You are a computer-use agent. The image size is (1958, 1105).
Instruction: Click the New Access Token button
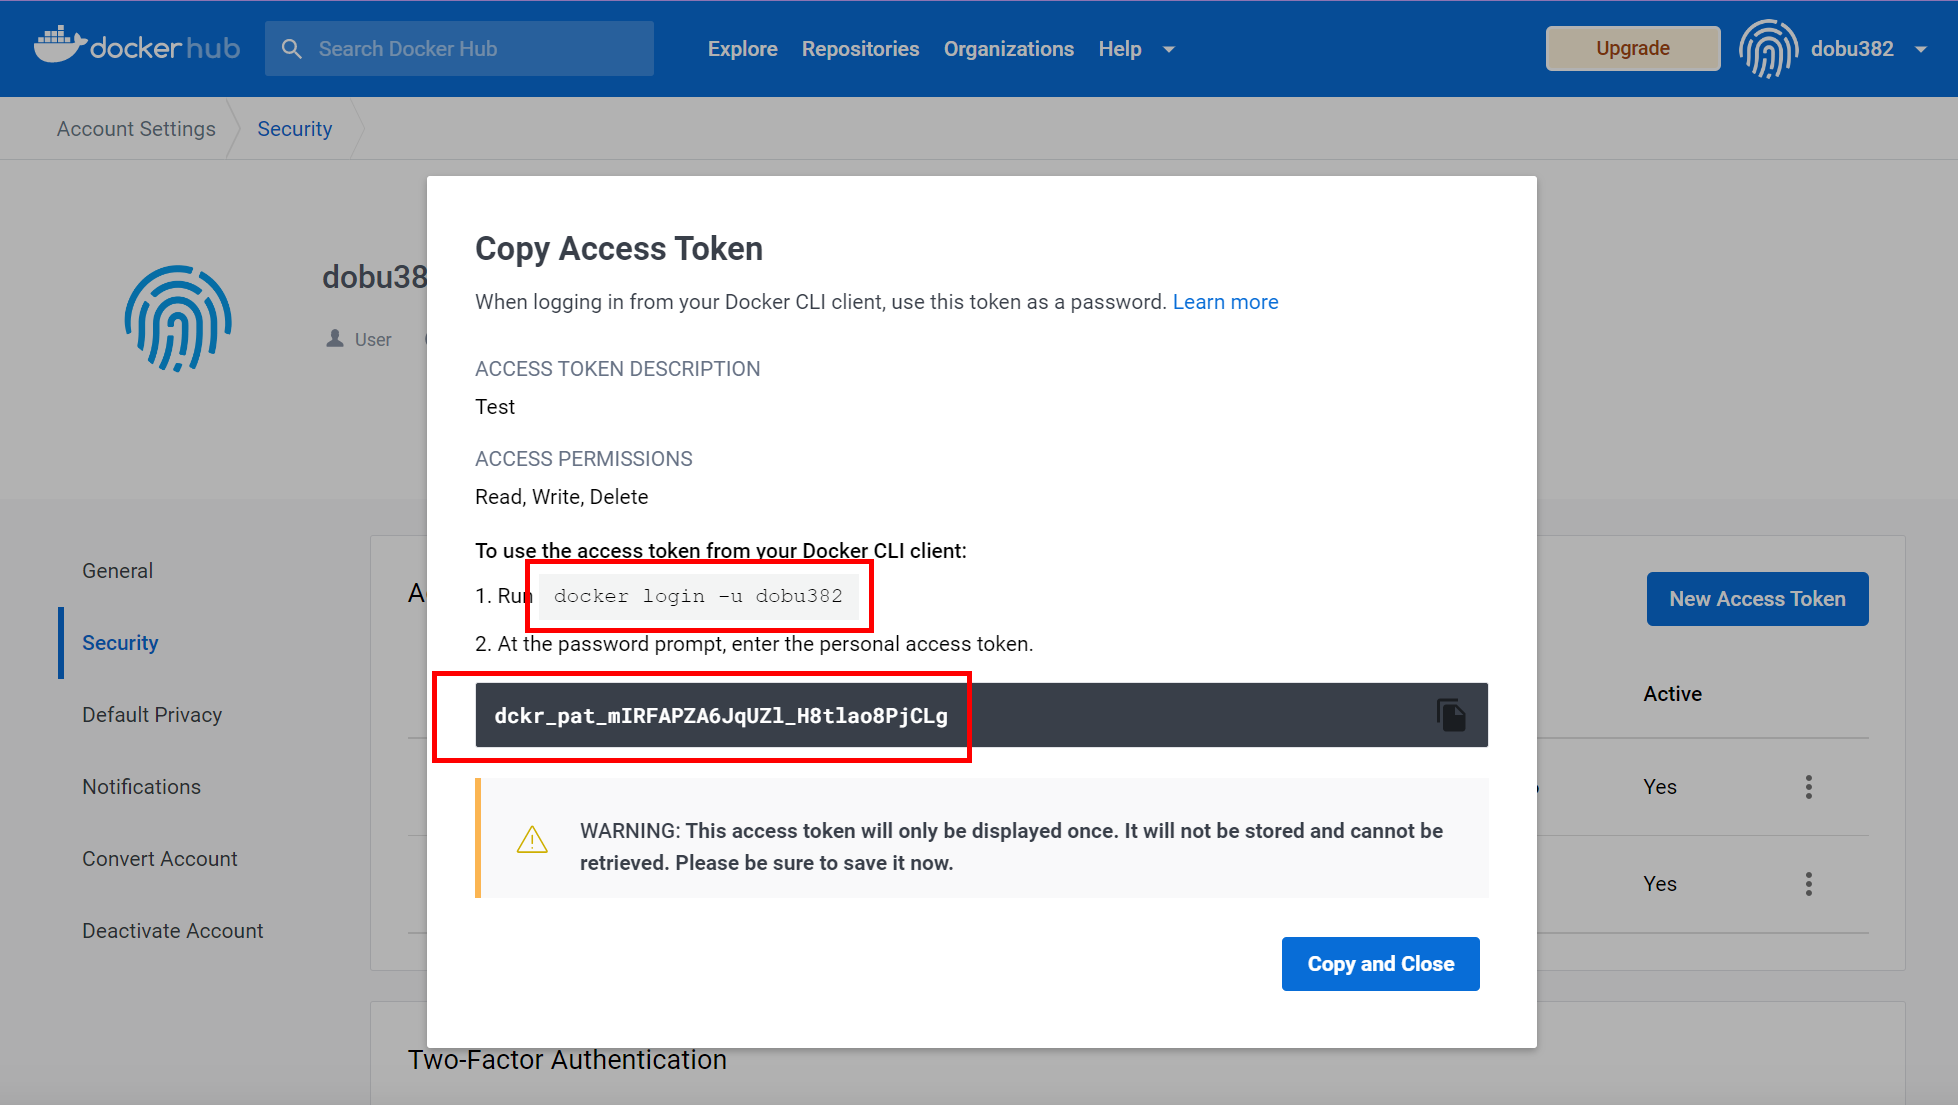(1757, 599)
